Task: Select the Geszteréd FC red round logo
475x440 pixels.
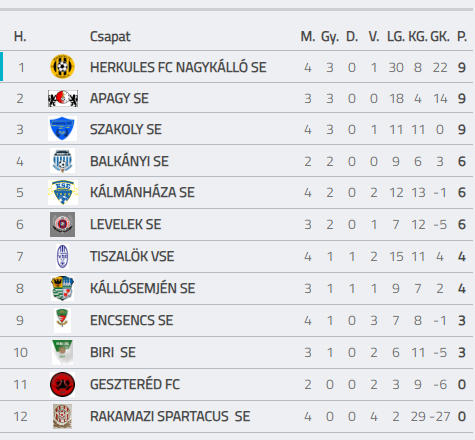Action: tap(62, 384)
